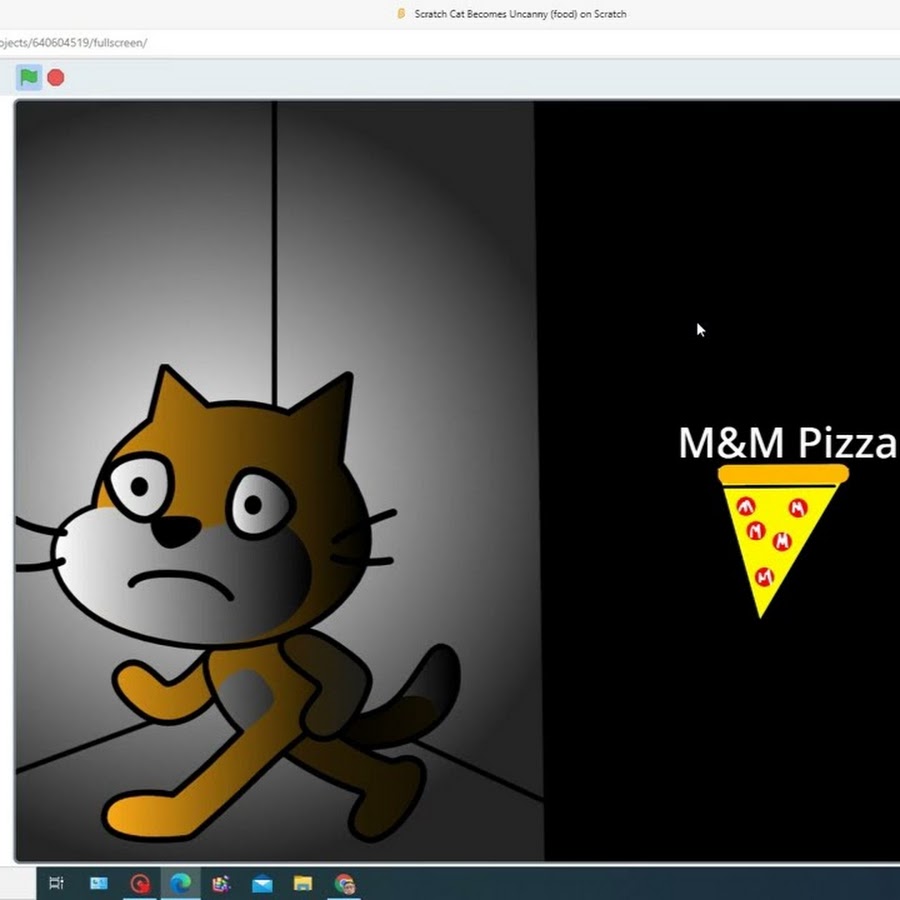Click the Scratch favicon in the tab title

pyautogui.click(x=401, y=13)
